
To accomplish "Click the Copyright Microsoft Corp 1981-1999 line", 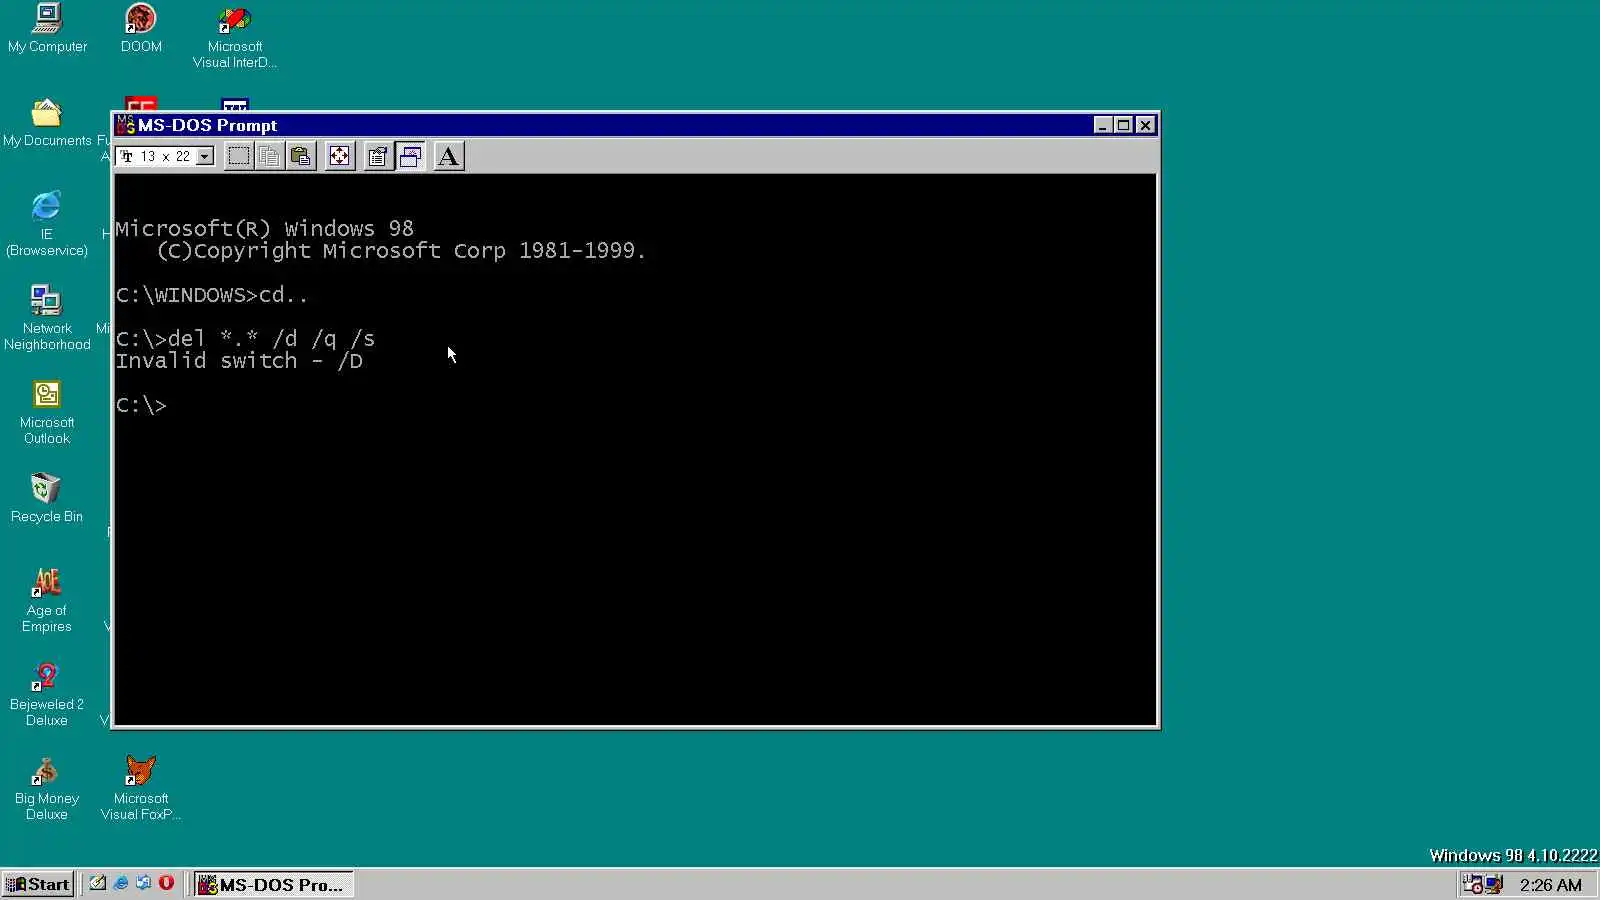I will coord(401,251).
